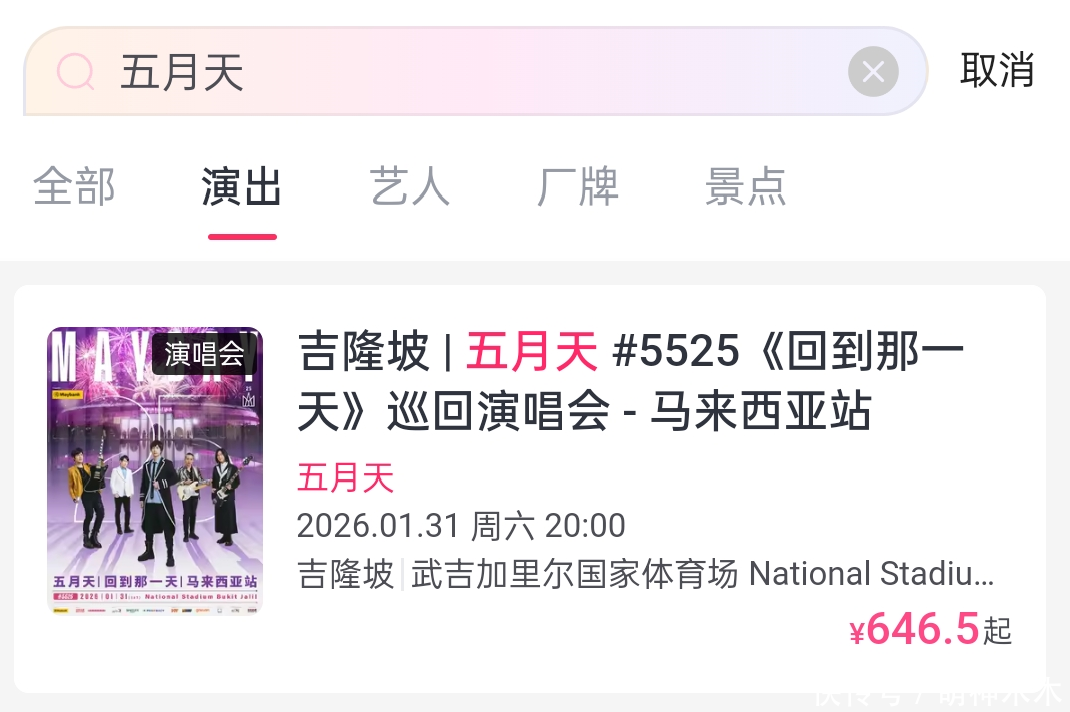Screen dimensions: 1070x712
Task: Tap 取消 to cancel search
Action: [x=997, y=70]
